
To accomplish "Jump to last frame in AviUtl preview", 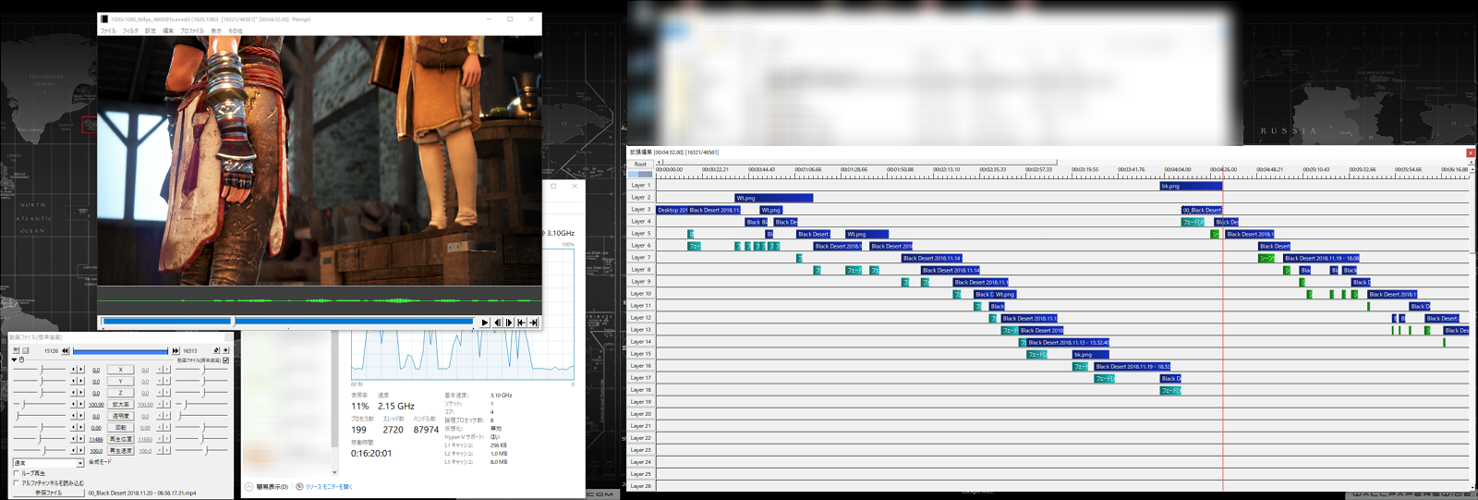I will tap(533, 322).
